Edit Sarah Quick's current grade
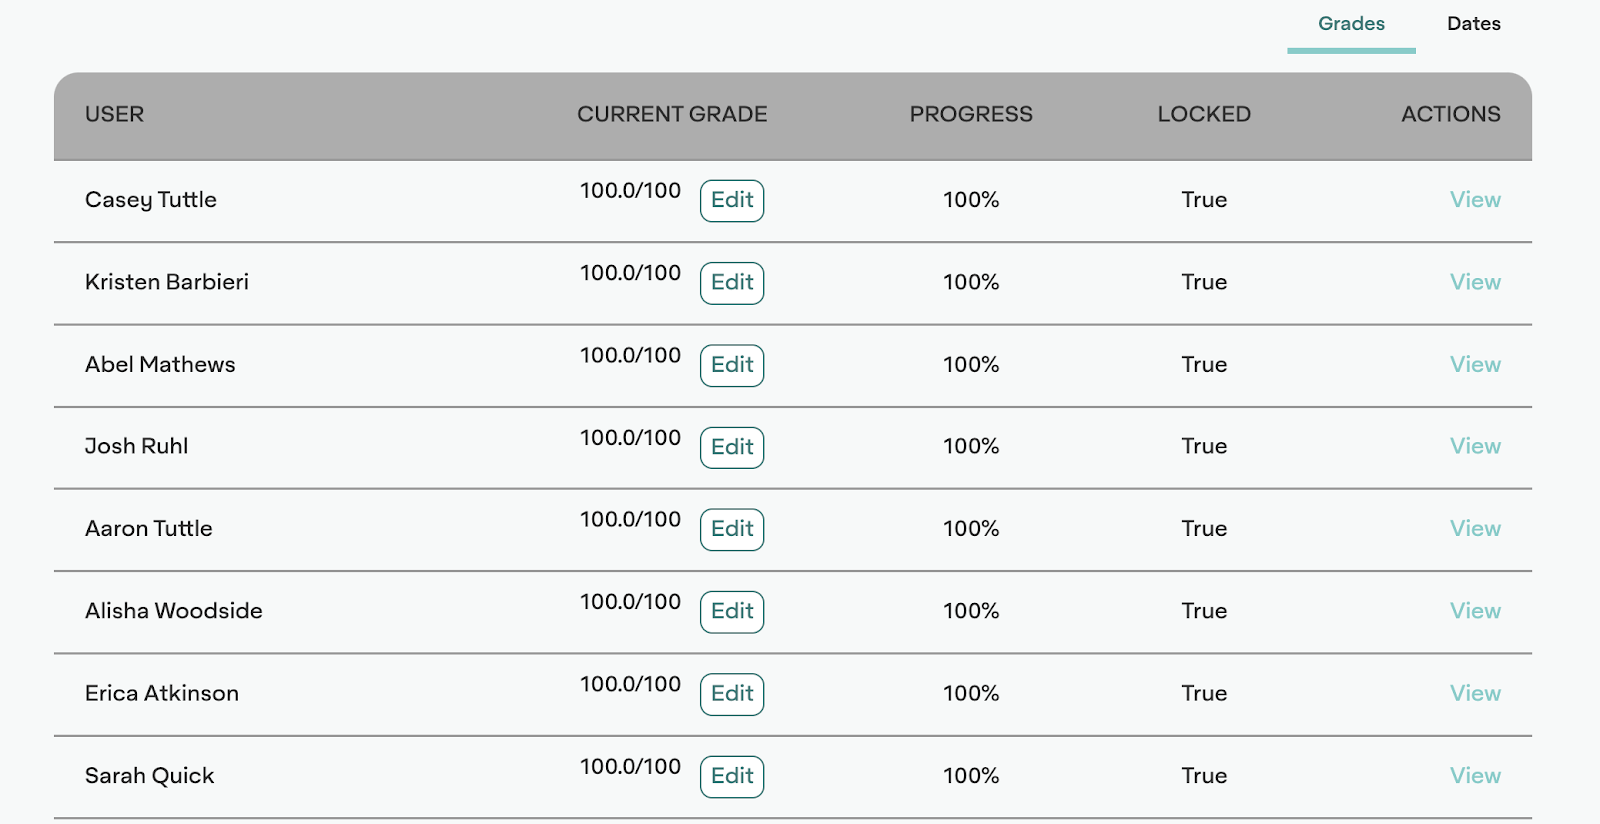The width and height of the screenshot is (1600, 824). pos(732,776)
